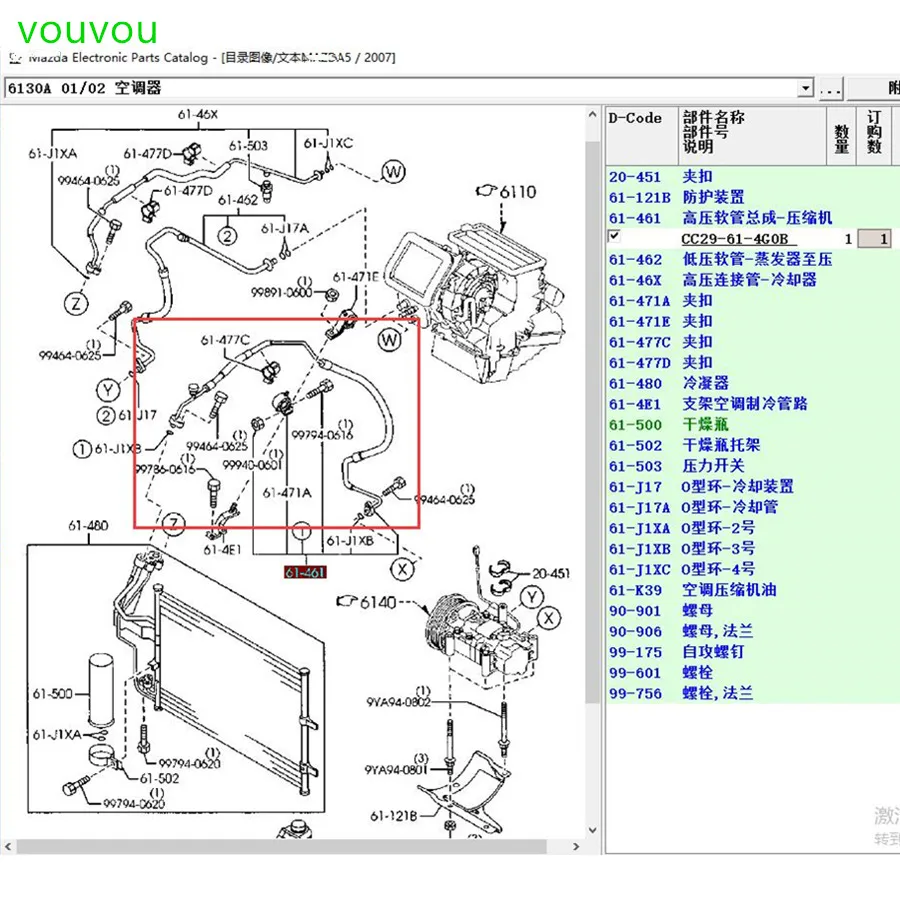The height and width of the screenshot is (900, 900).
Task: Click the 99940-0601 nut label
Action: tap(253, 464)
